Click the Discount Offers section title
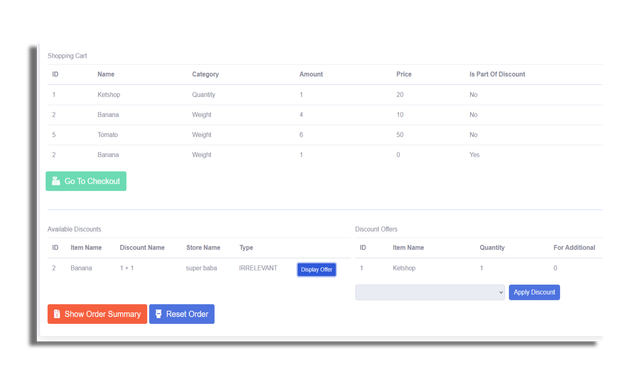The image size is (640, 384). 376,229
